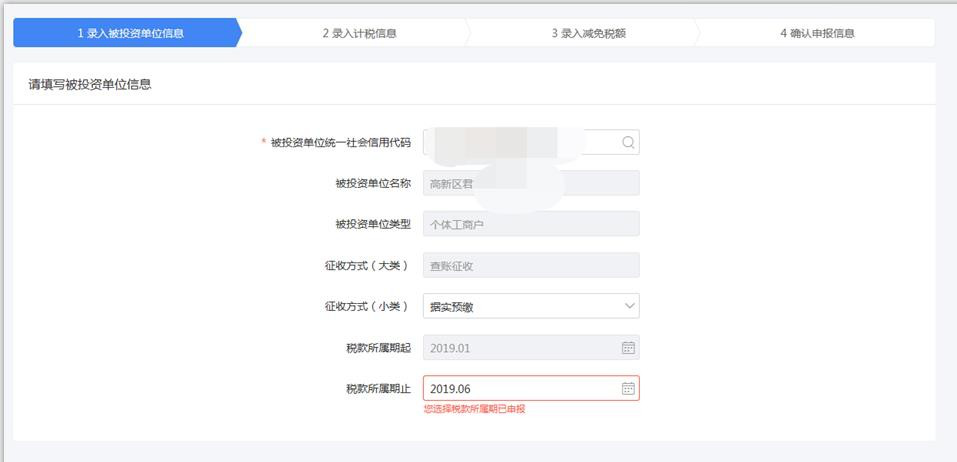The image size is (957, 462).
Task: Click the 2019.06 end period date field
Action: click(x=520, y=389)
